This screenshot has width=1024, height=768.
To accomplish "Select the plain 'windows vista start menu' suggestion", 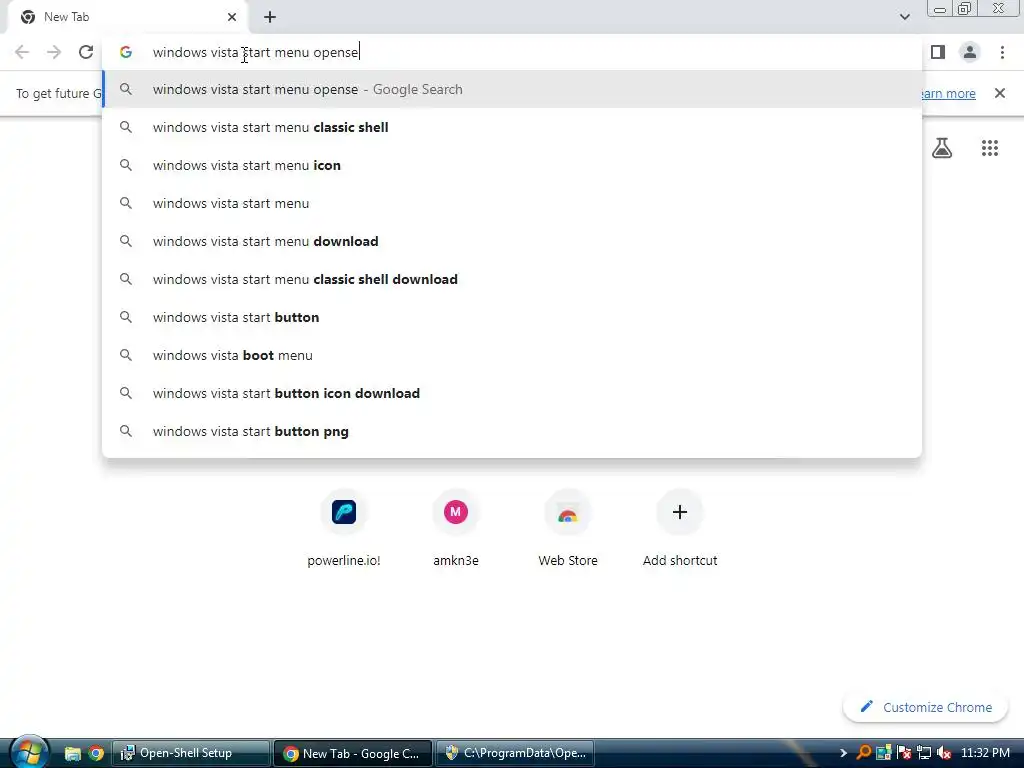I will tap(512, 203).
